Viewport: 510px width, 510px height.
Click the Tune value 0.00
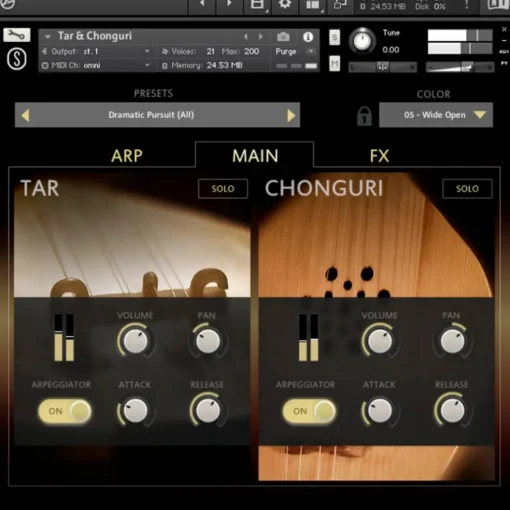[x=391, y=50]
